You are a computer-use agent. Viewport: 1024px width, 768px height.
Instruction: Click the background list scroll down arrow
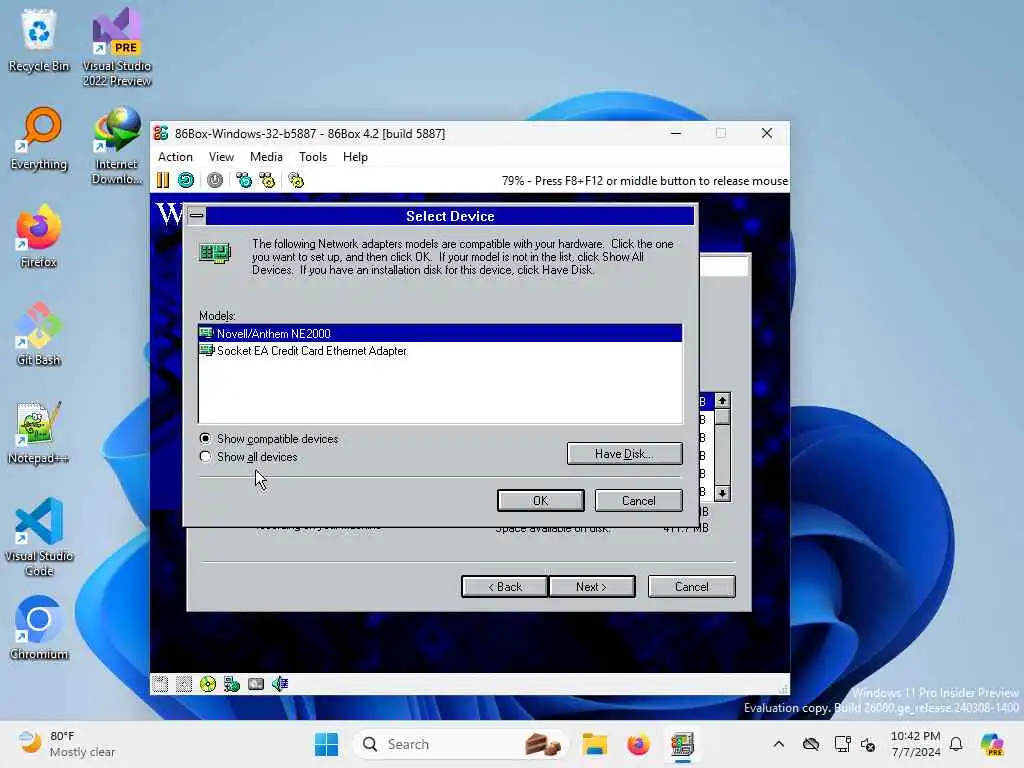click(x=722, y=493)
